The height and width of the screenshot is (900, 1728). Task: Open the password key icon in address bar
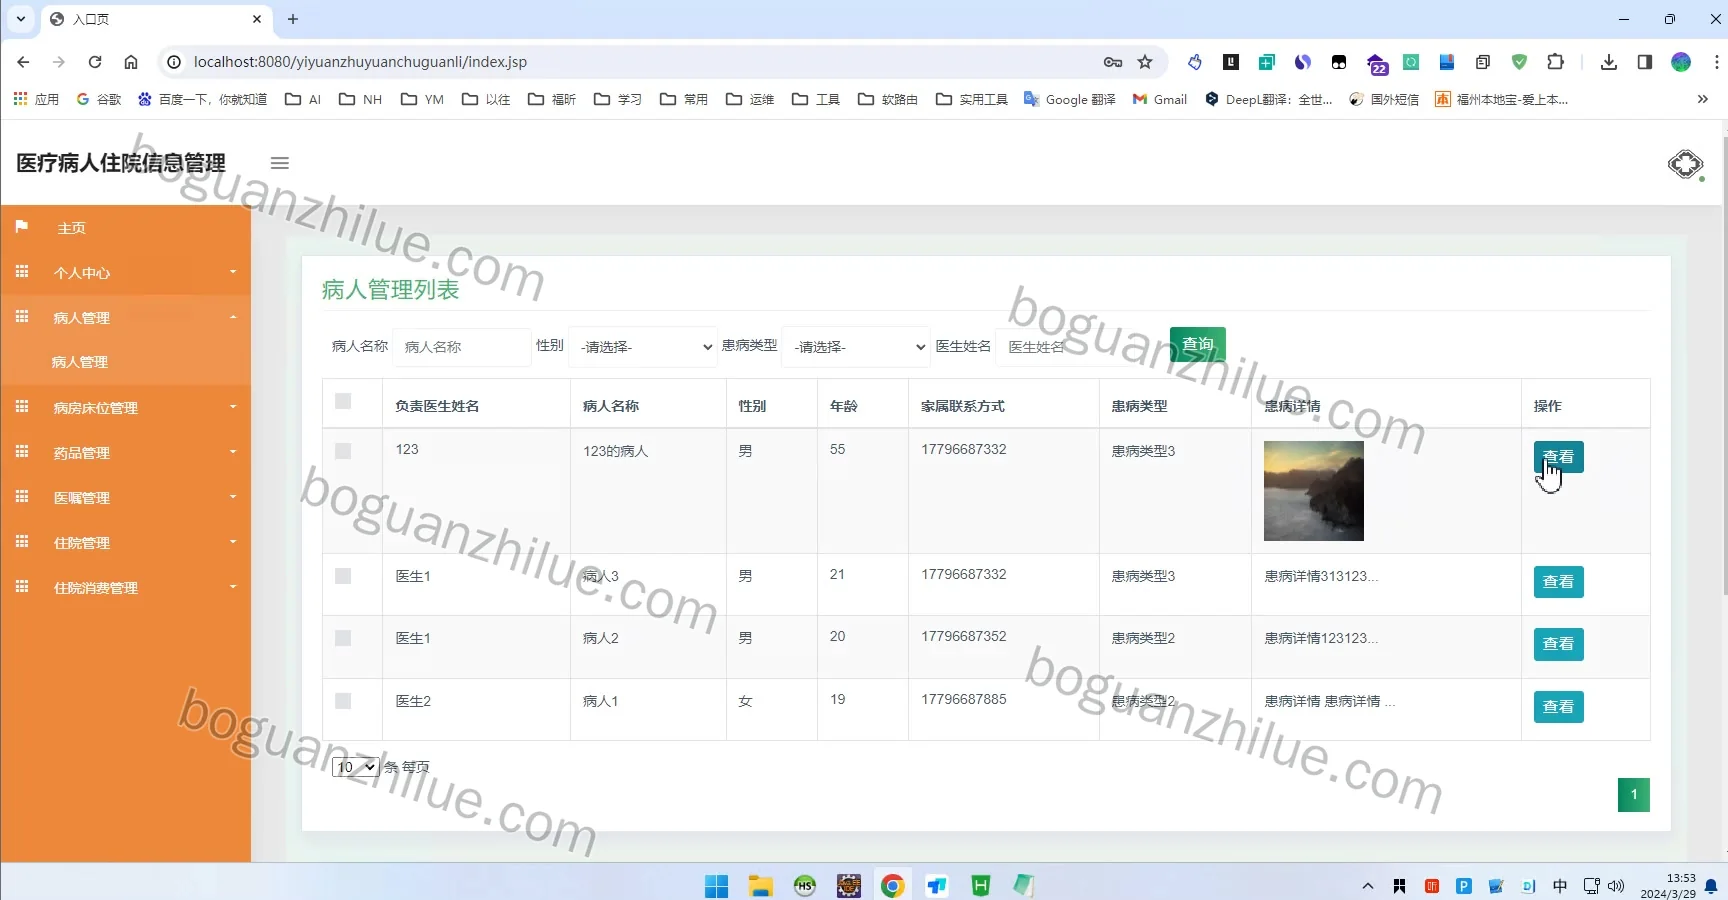point(1113,62)
